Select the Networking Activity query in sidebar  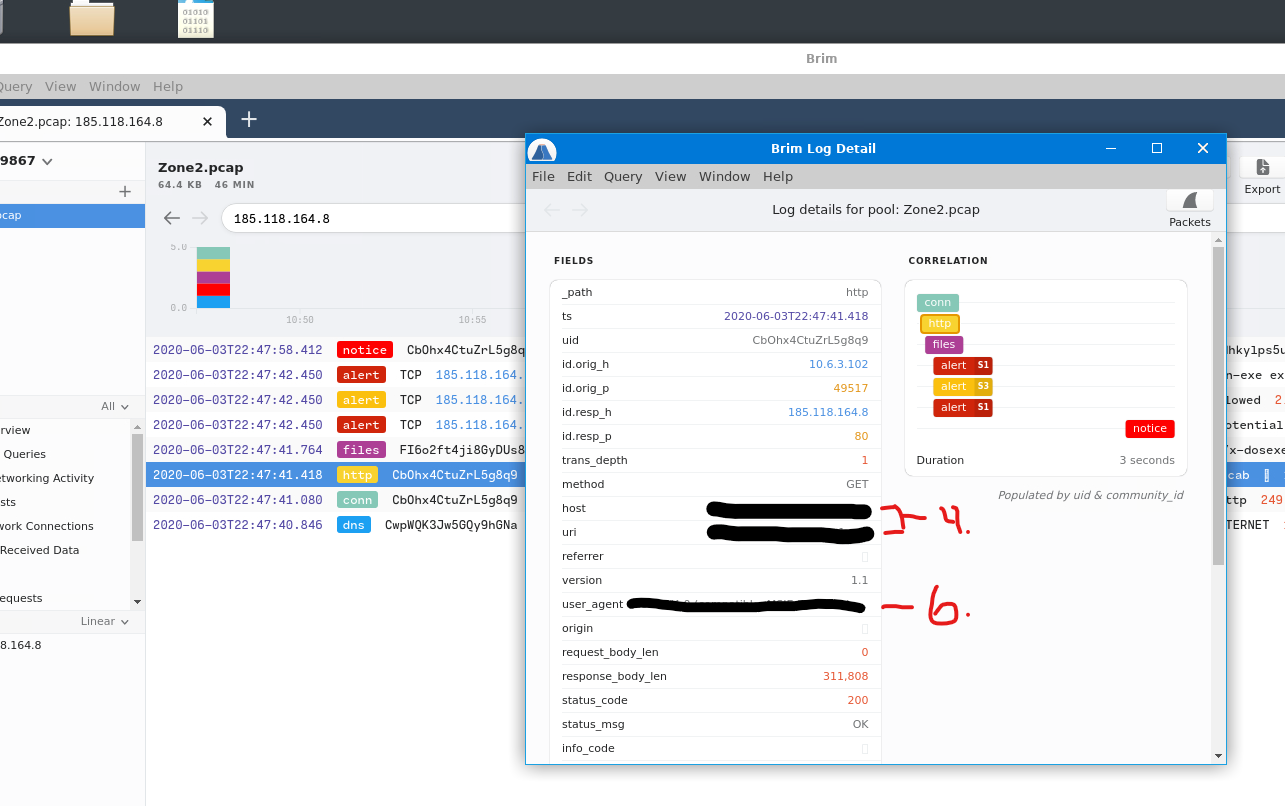[48, 478]
